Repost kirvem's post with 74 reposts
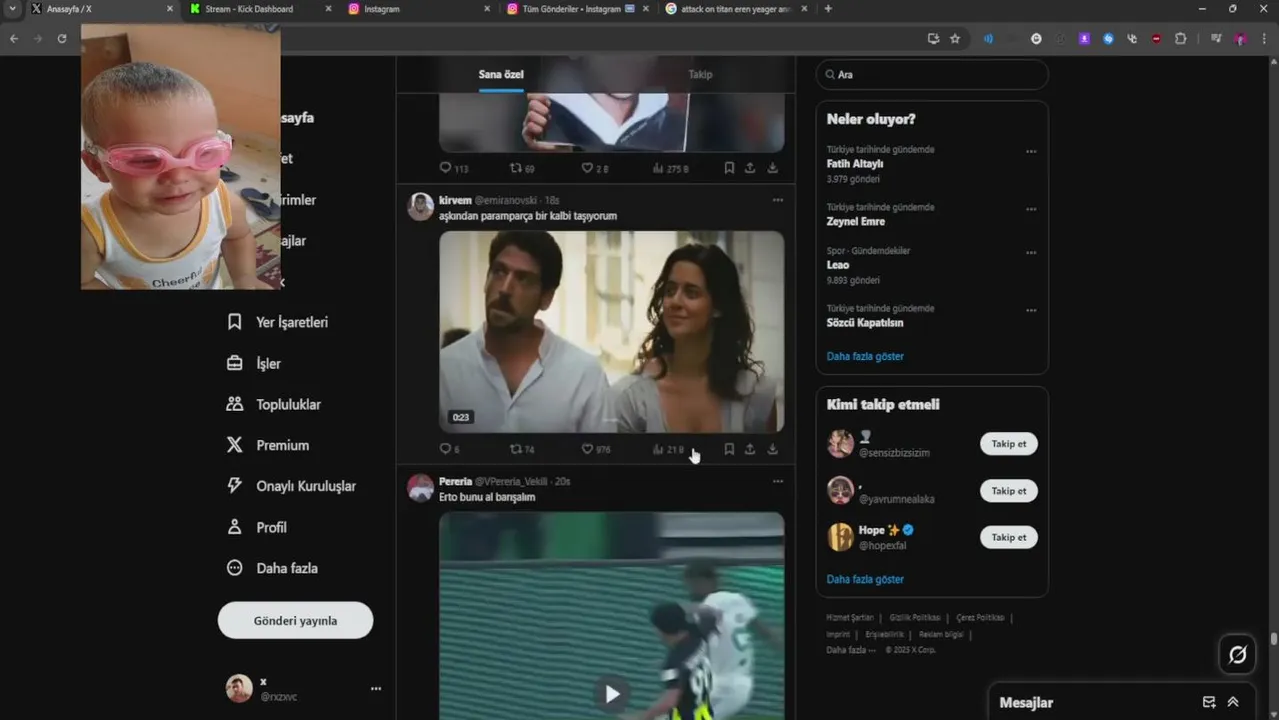1279x720 pixels. (x=522, y=450)
